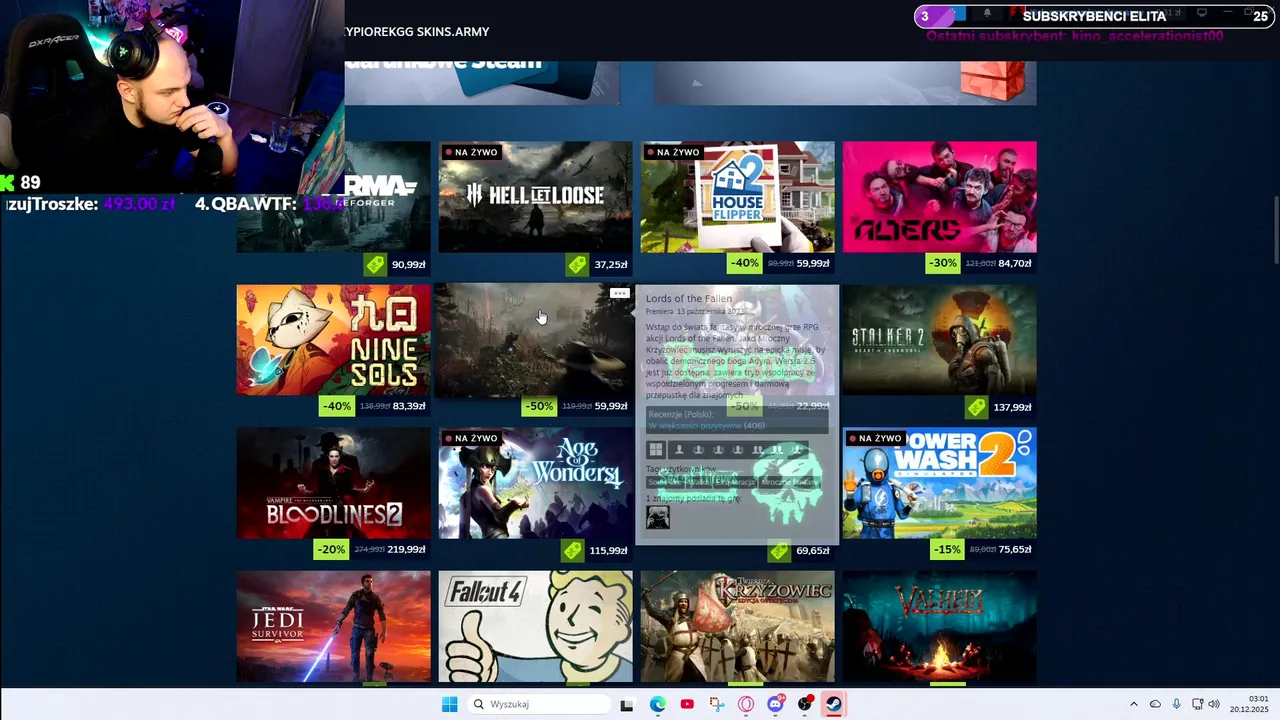Click the green coupon tag under S.T.A.L.K.E.R. 2
1280x720 pixels.
click(977, 407)
